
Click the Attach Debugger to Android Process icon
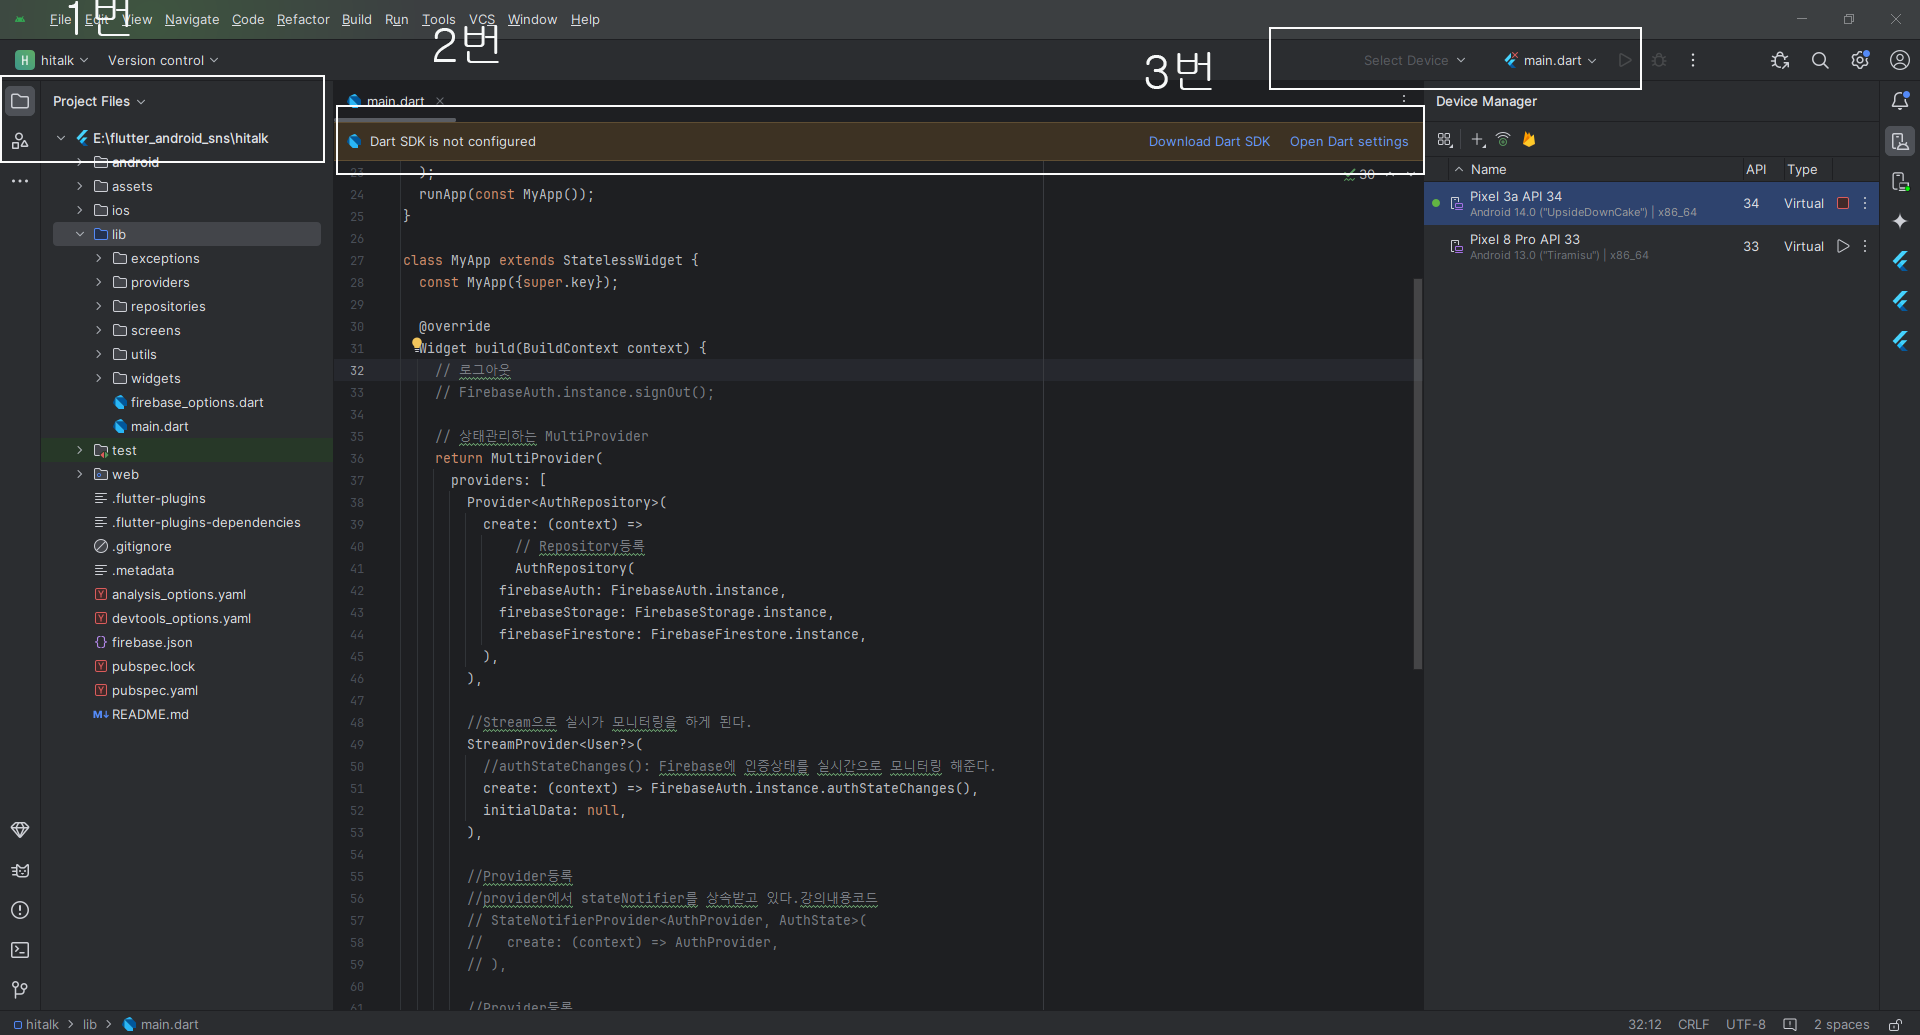tap(1780, 60)
